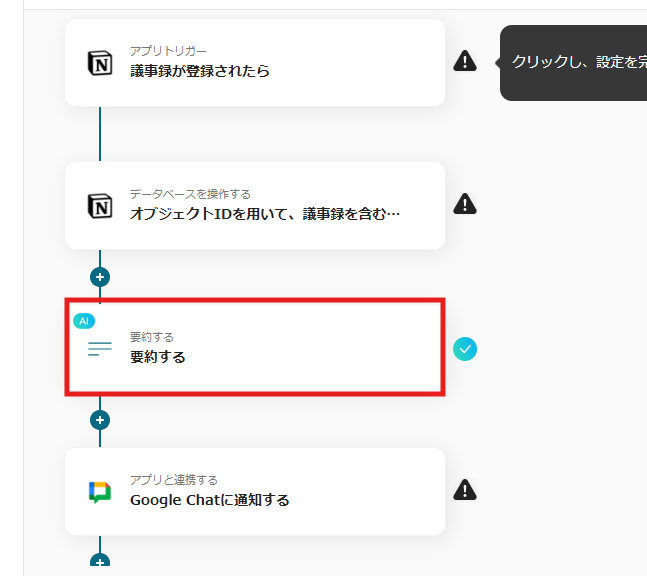Click the warning icon beside Google Chatに通知する
Image resolution: width=647 pixels, height=576 pixels.
pos(465,490)
